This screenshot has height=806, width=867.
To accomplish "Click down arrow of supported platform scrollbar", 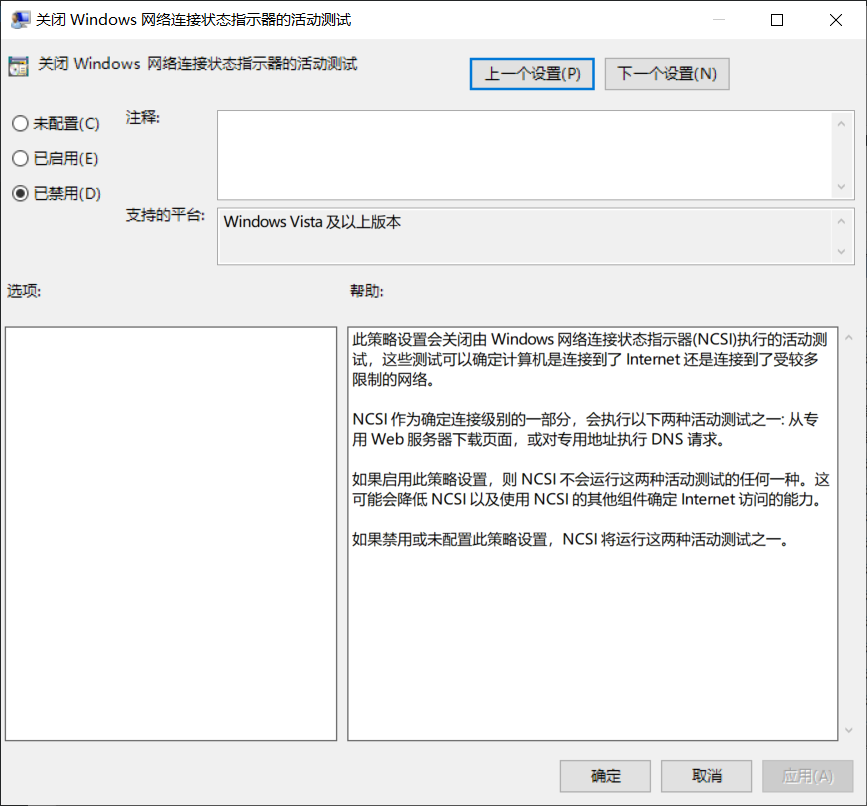I will [x=841, y=252].
